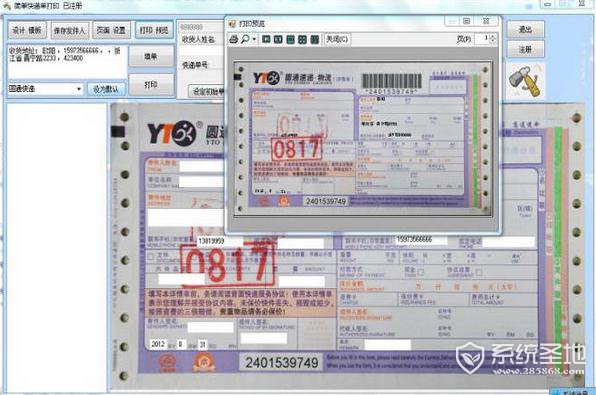Click the 设计模板 button
The image size is (596, 395).
pos(27,30)
